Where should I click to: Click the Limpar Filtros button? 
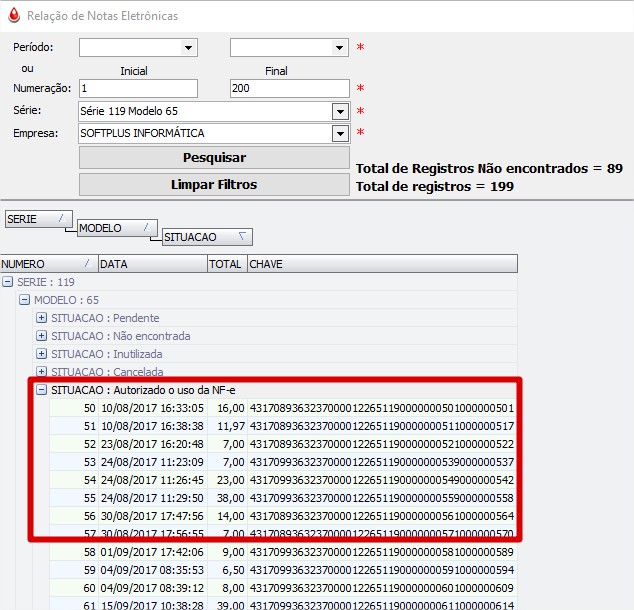[x=214, y=184]
